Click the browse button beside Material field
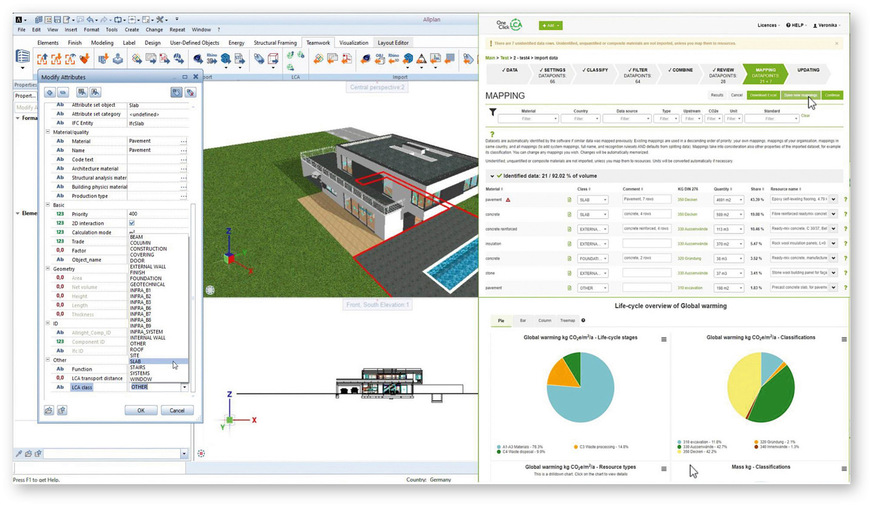The height and width of the screenshot is (506, 872). tap(183, 141)
